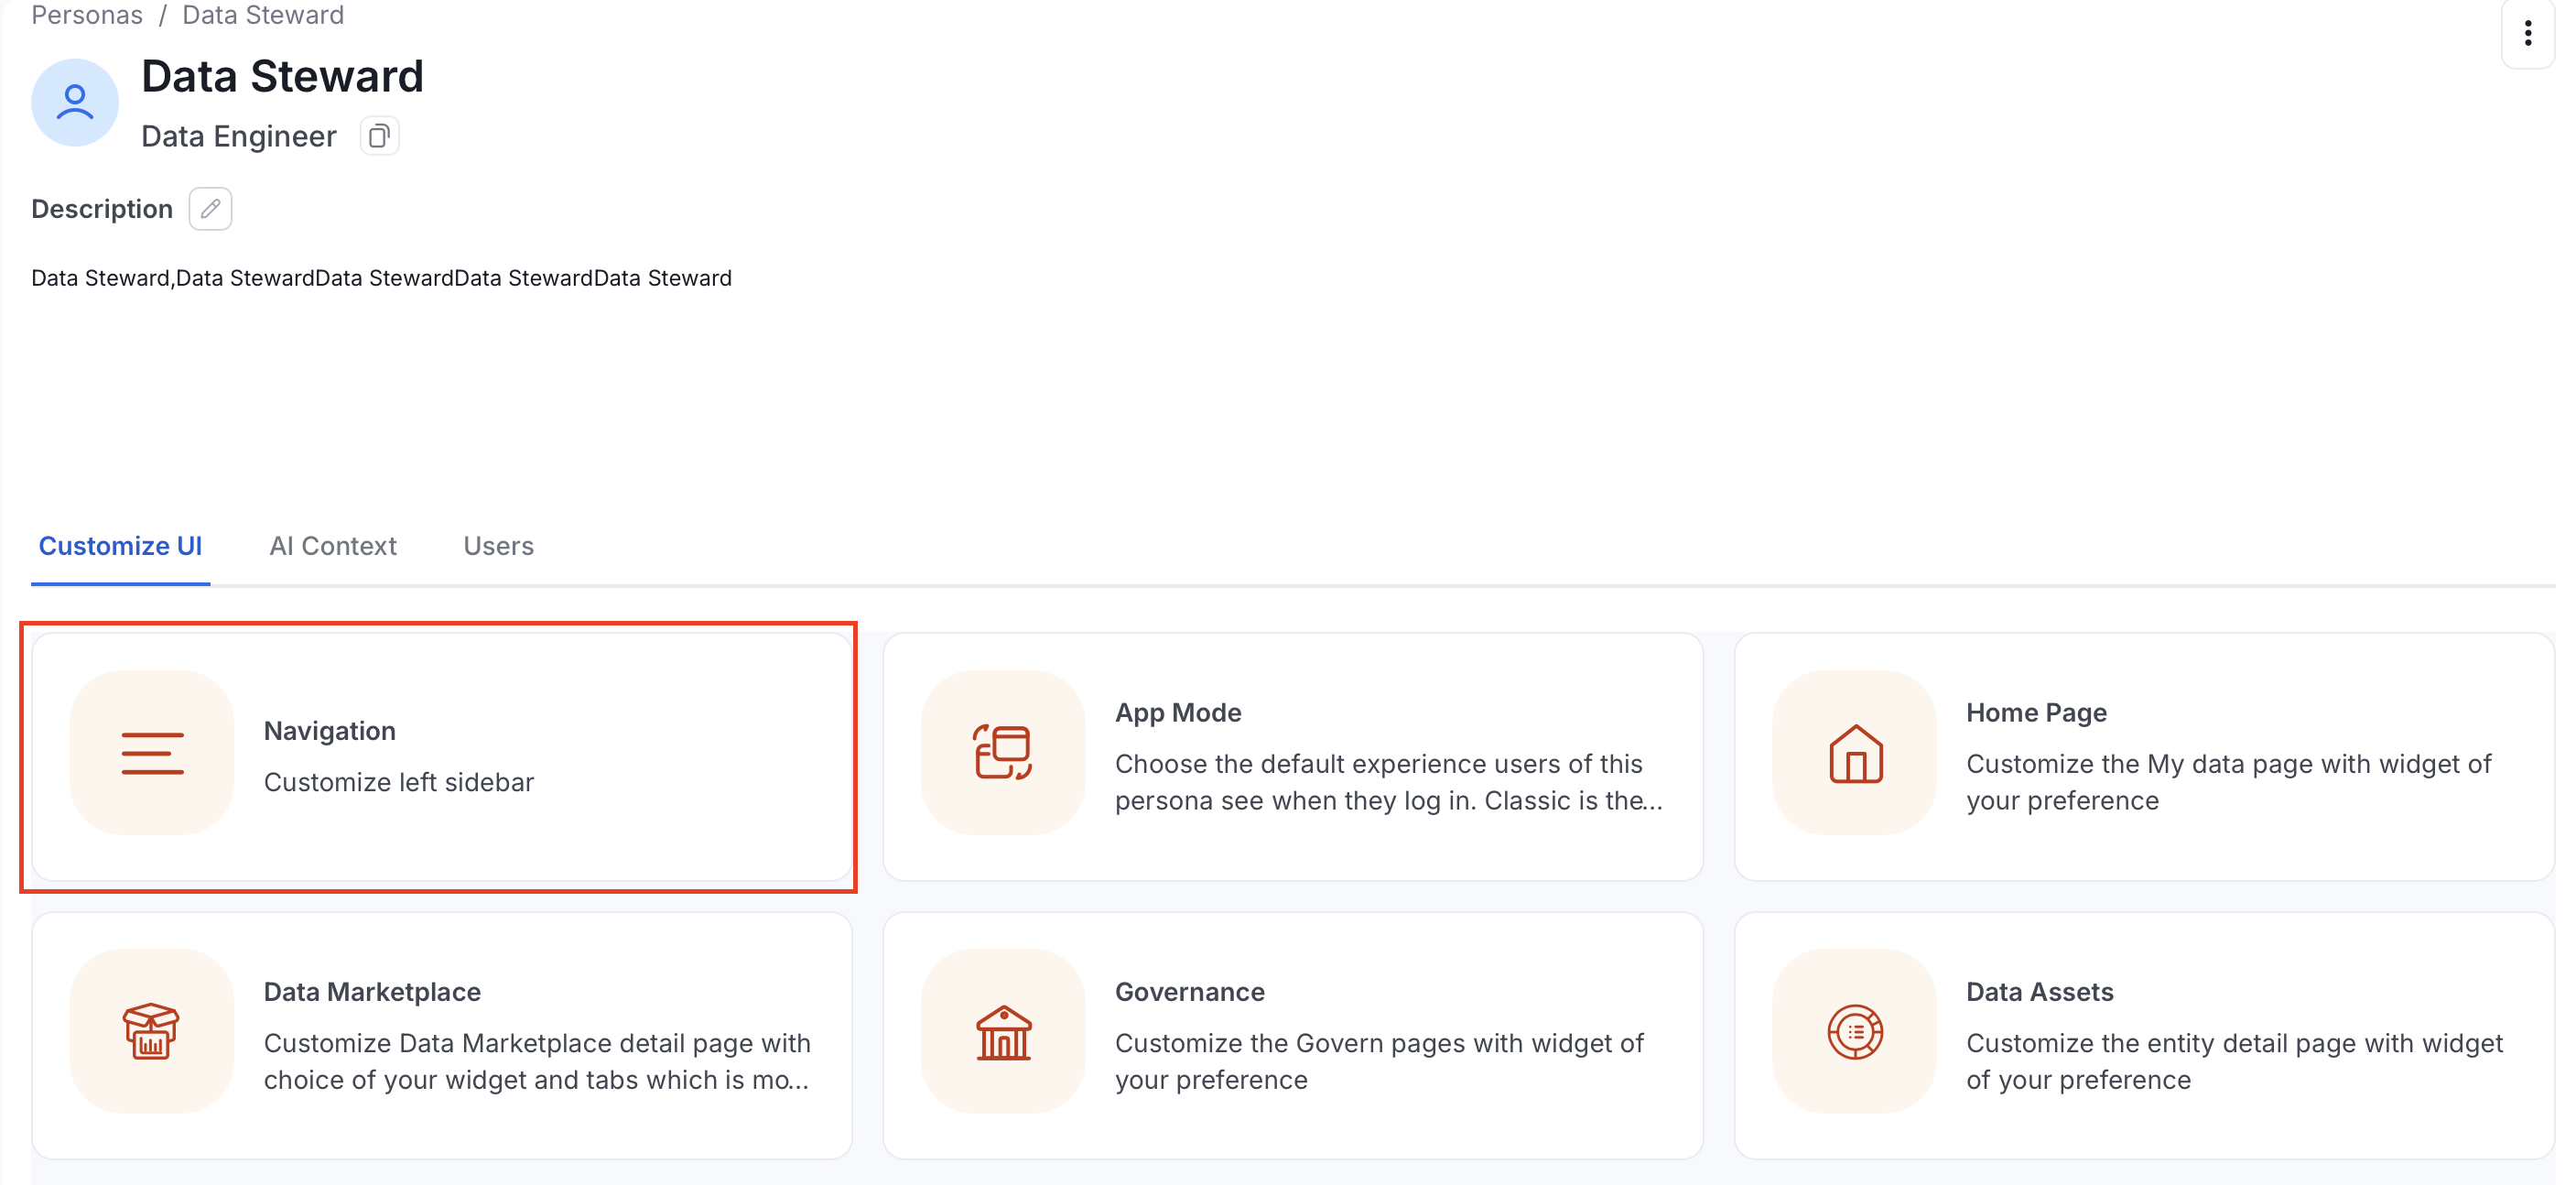The image size is (2576, 1185).
Task: Click 'Customize the My data page' description
Action: pyautogui.click(x=2228, y=782)
